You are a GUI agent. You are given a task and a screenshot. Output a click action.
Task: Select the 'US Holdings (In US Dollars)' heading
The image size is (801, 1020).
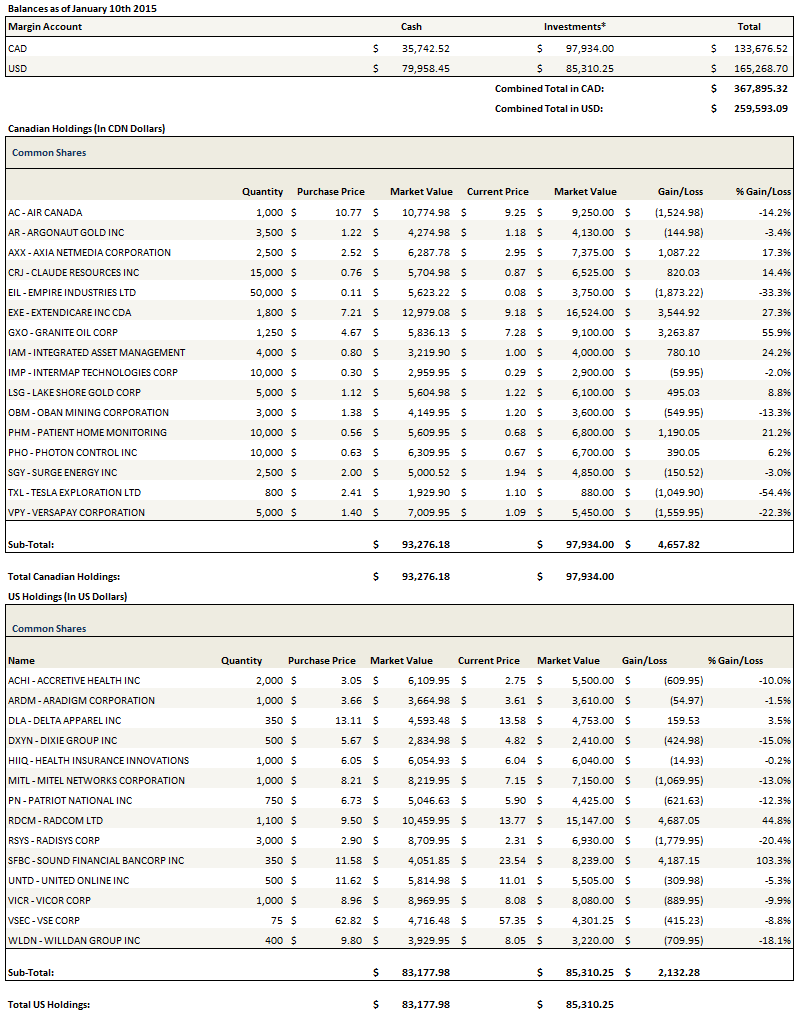tap(67, 597)
